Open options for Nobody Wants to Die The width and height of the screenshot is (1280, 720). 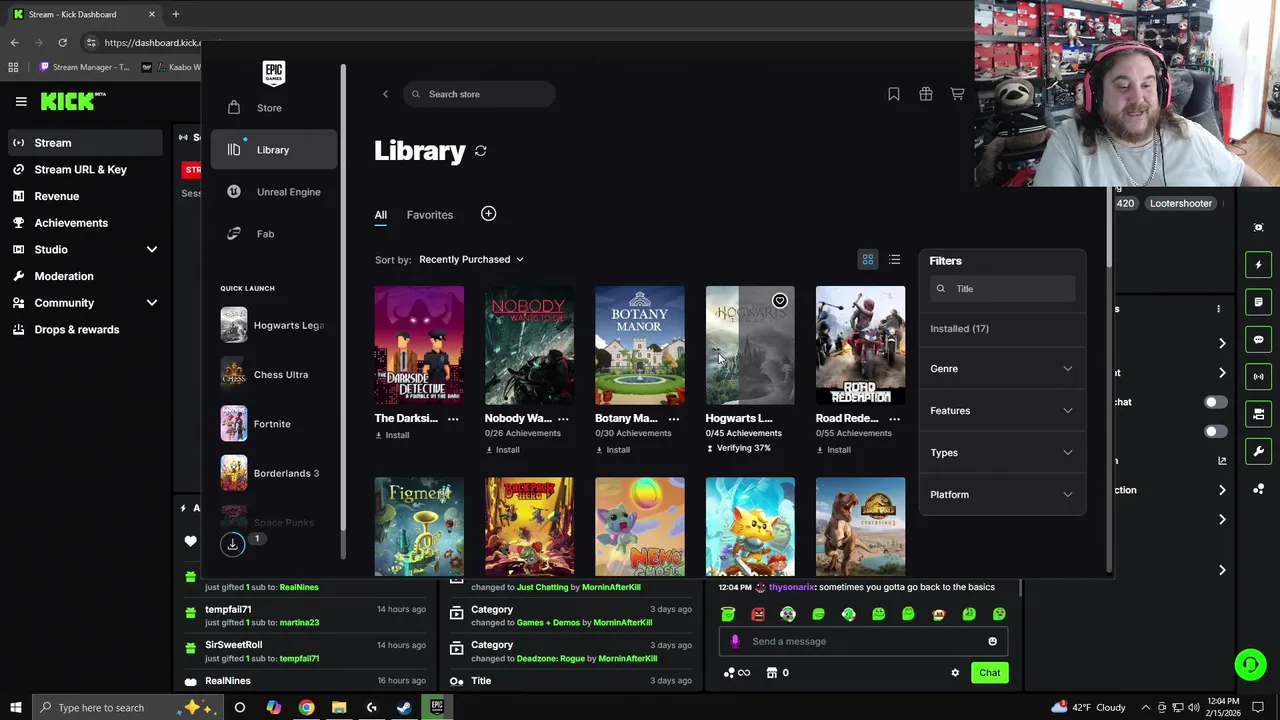pyautogui.click(x=563, y=419)
